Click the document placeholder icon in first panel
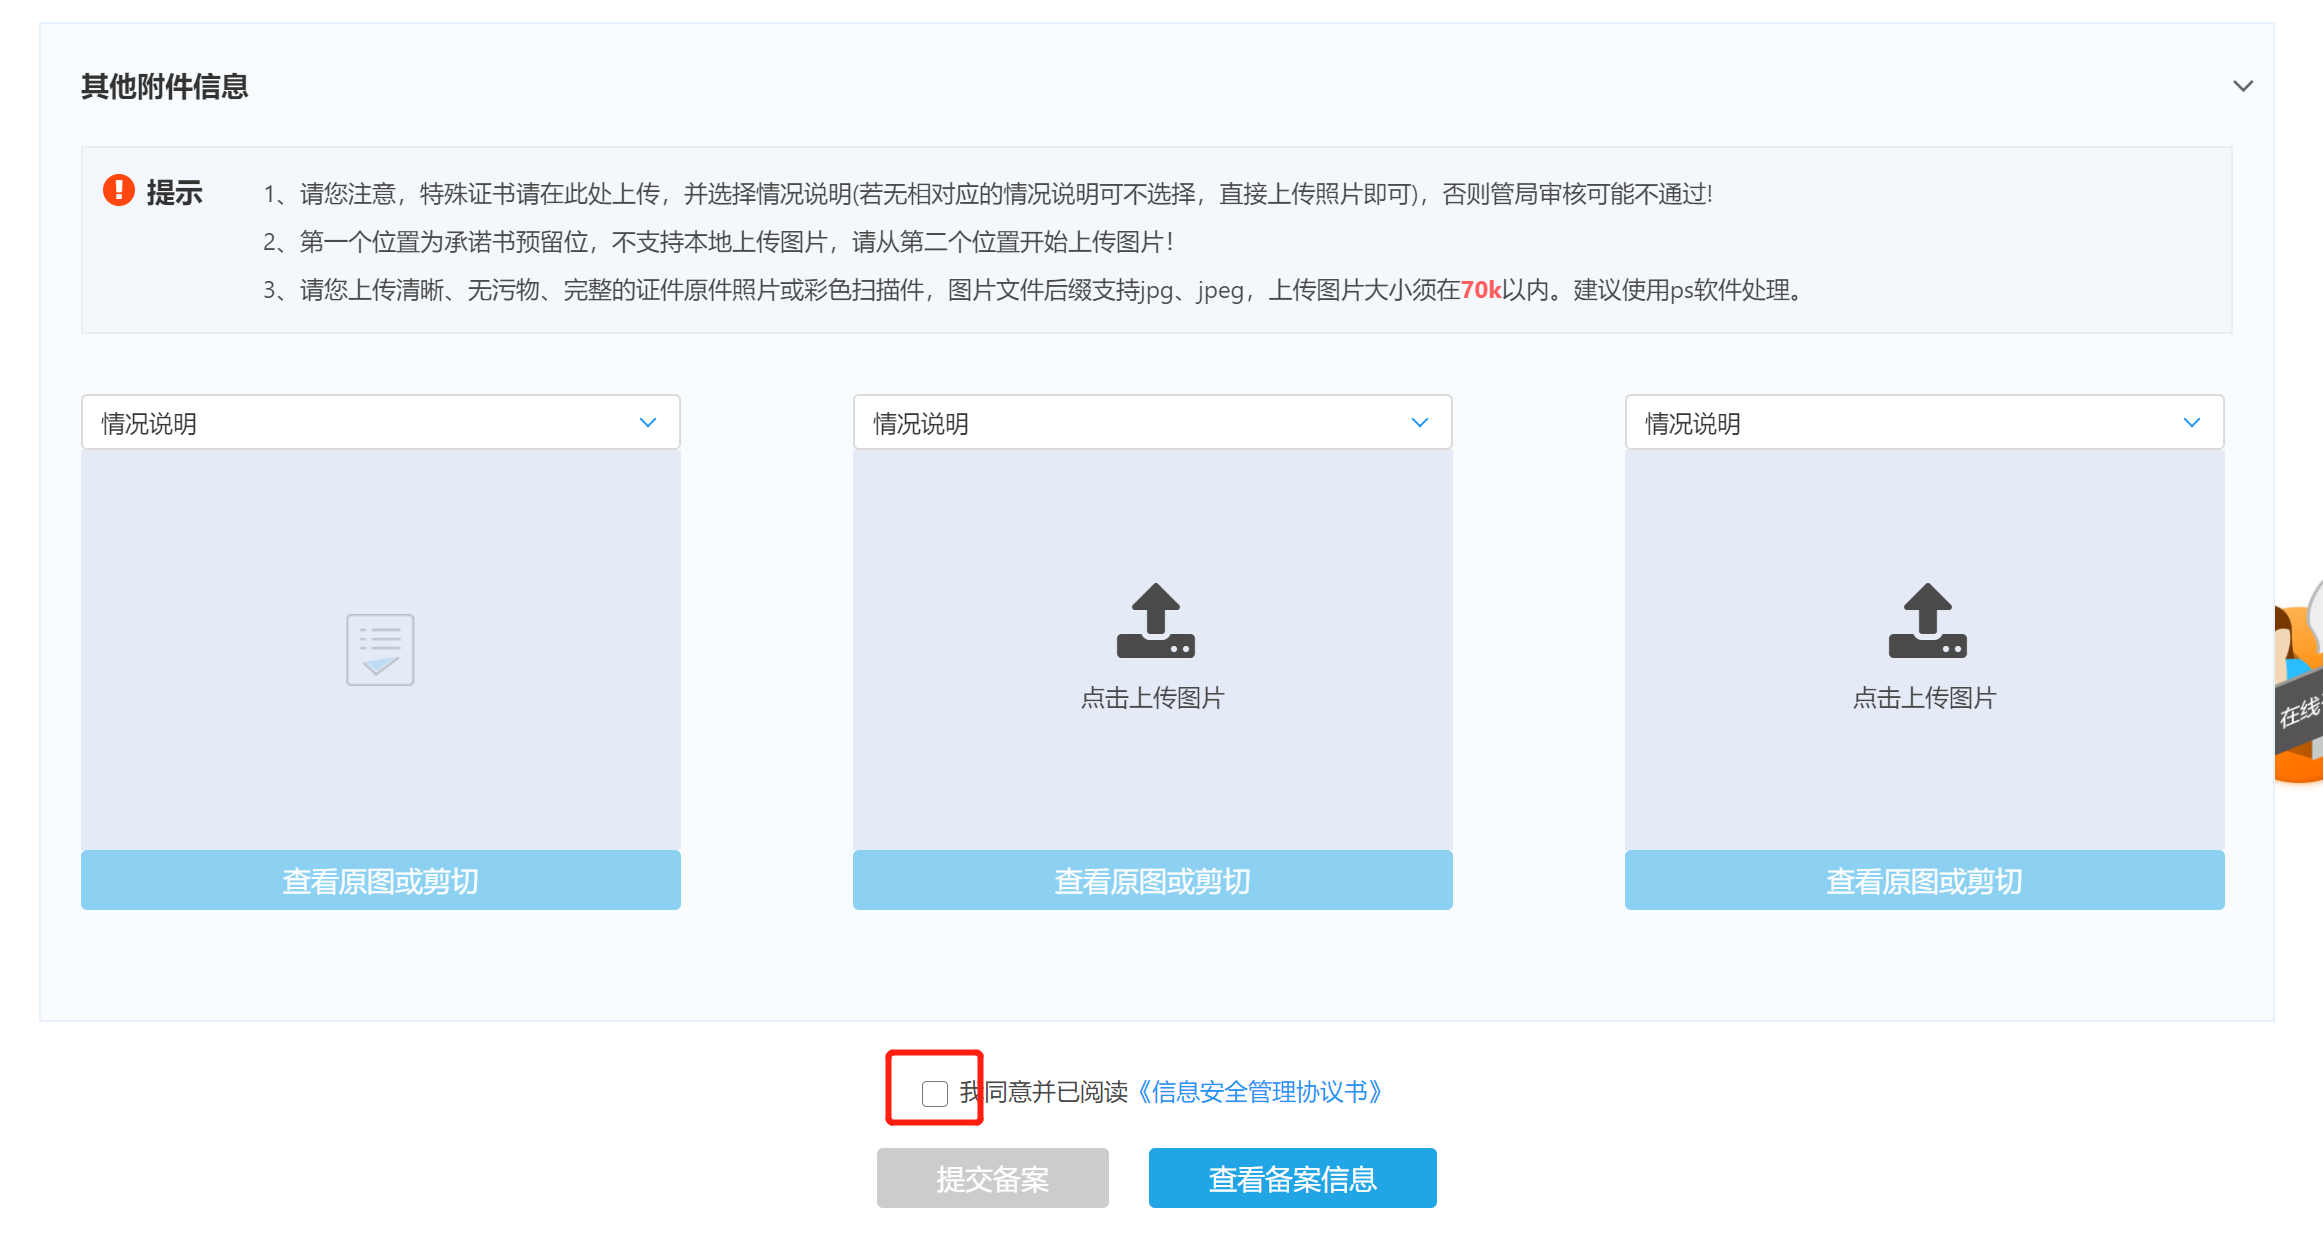This screenshot has width=2323, height=1249. pos(380,650)
